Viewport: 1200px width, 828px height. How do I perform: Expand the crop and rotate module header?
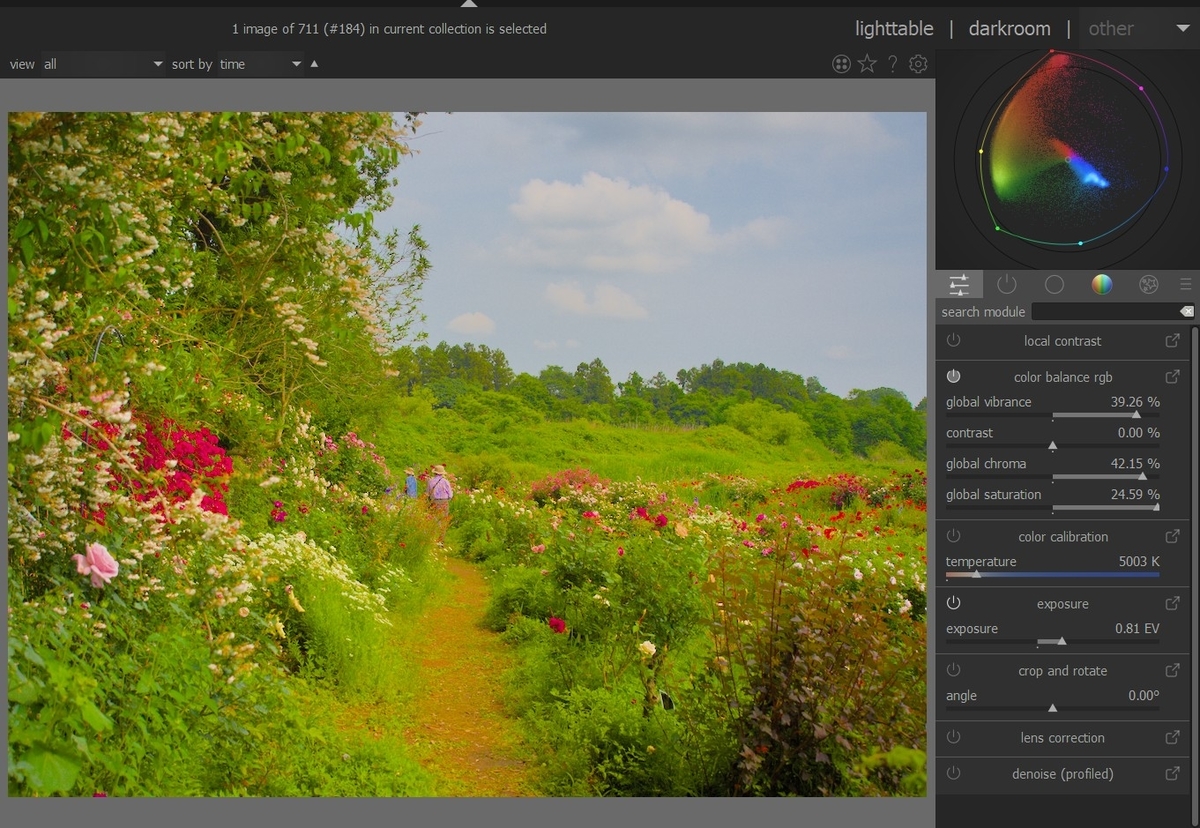pyautogui.click(x=1062, y=671)
